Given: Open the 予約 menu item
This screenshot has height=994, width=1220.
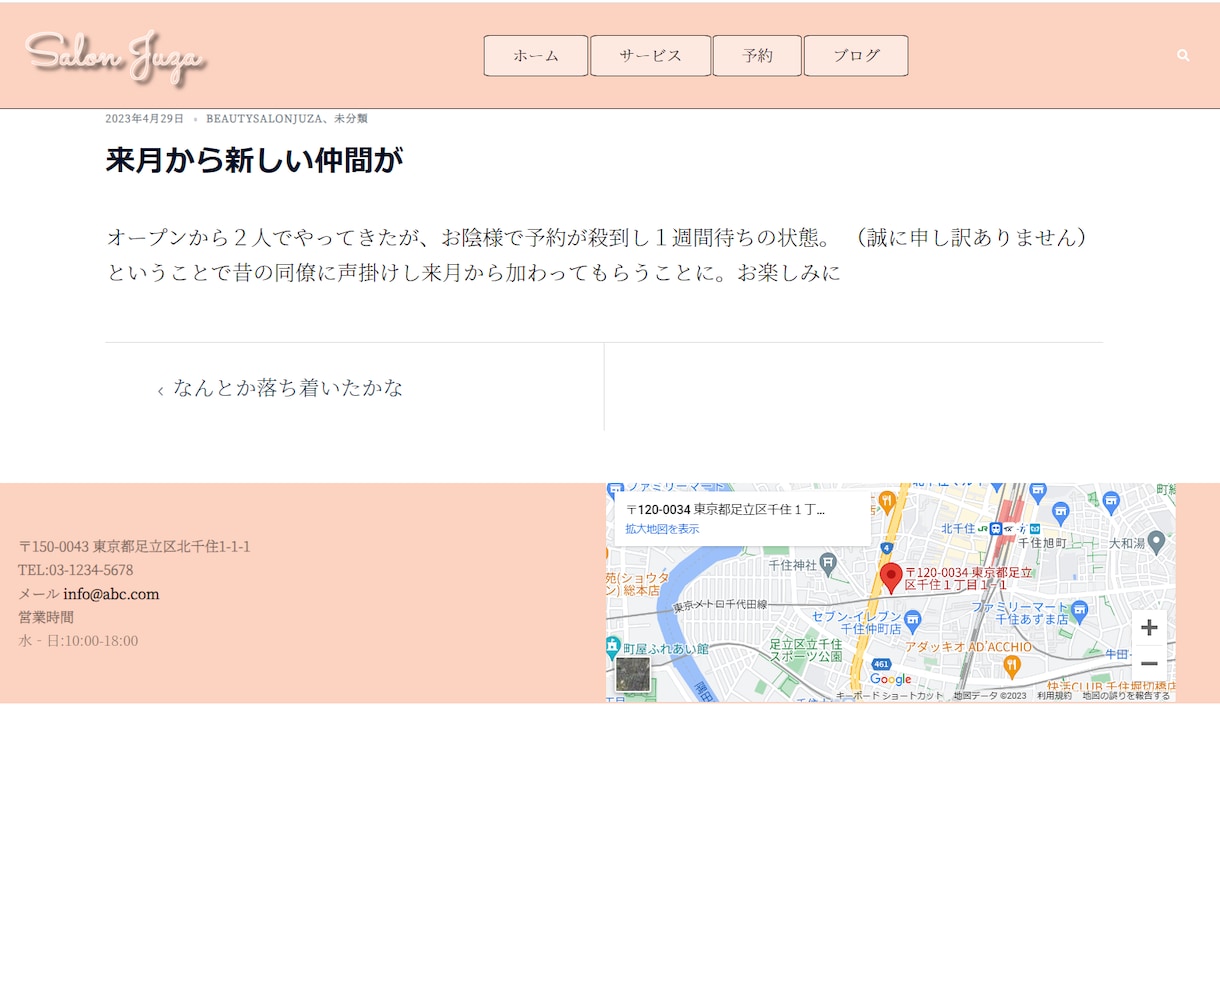Looking at the screenshot, I should 757,56.
